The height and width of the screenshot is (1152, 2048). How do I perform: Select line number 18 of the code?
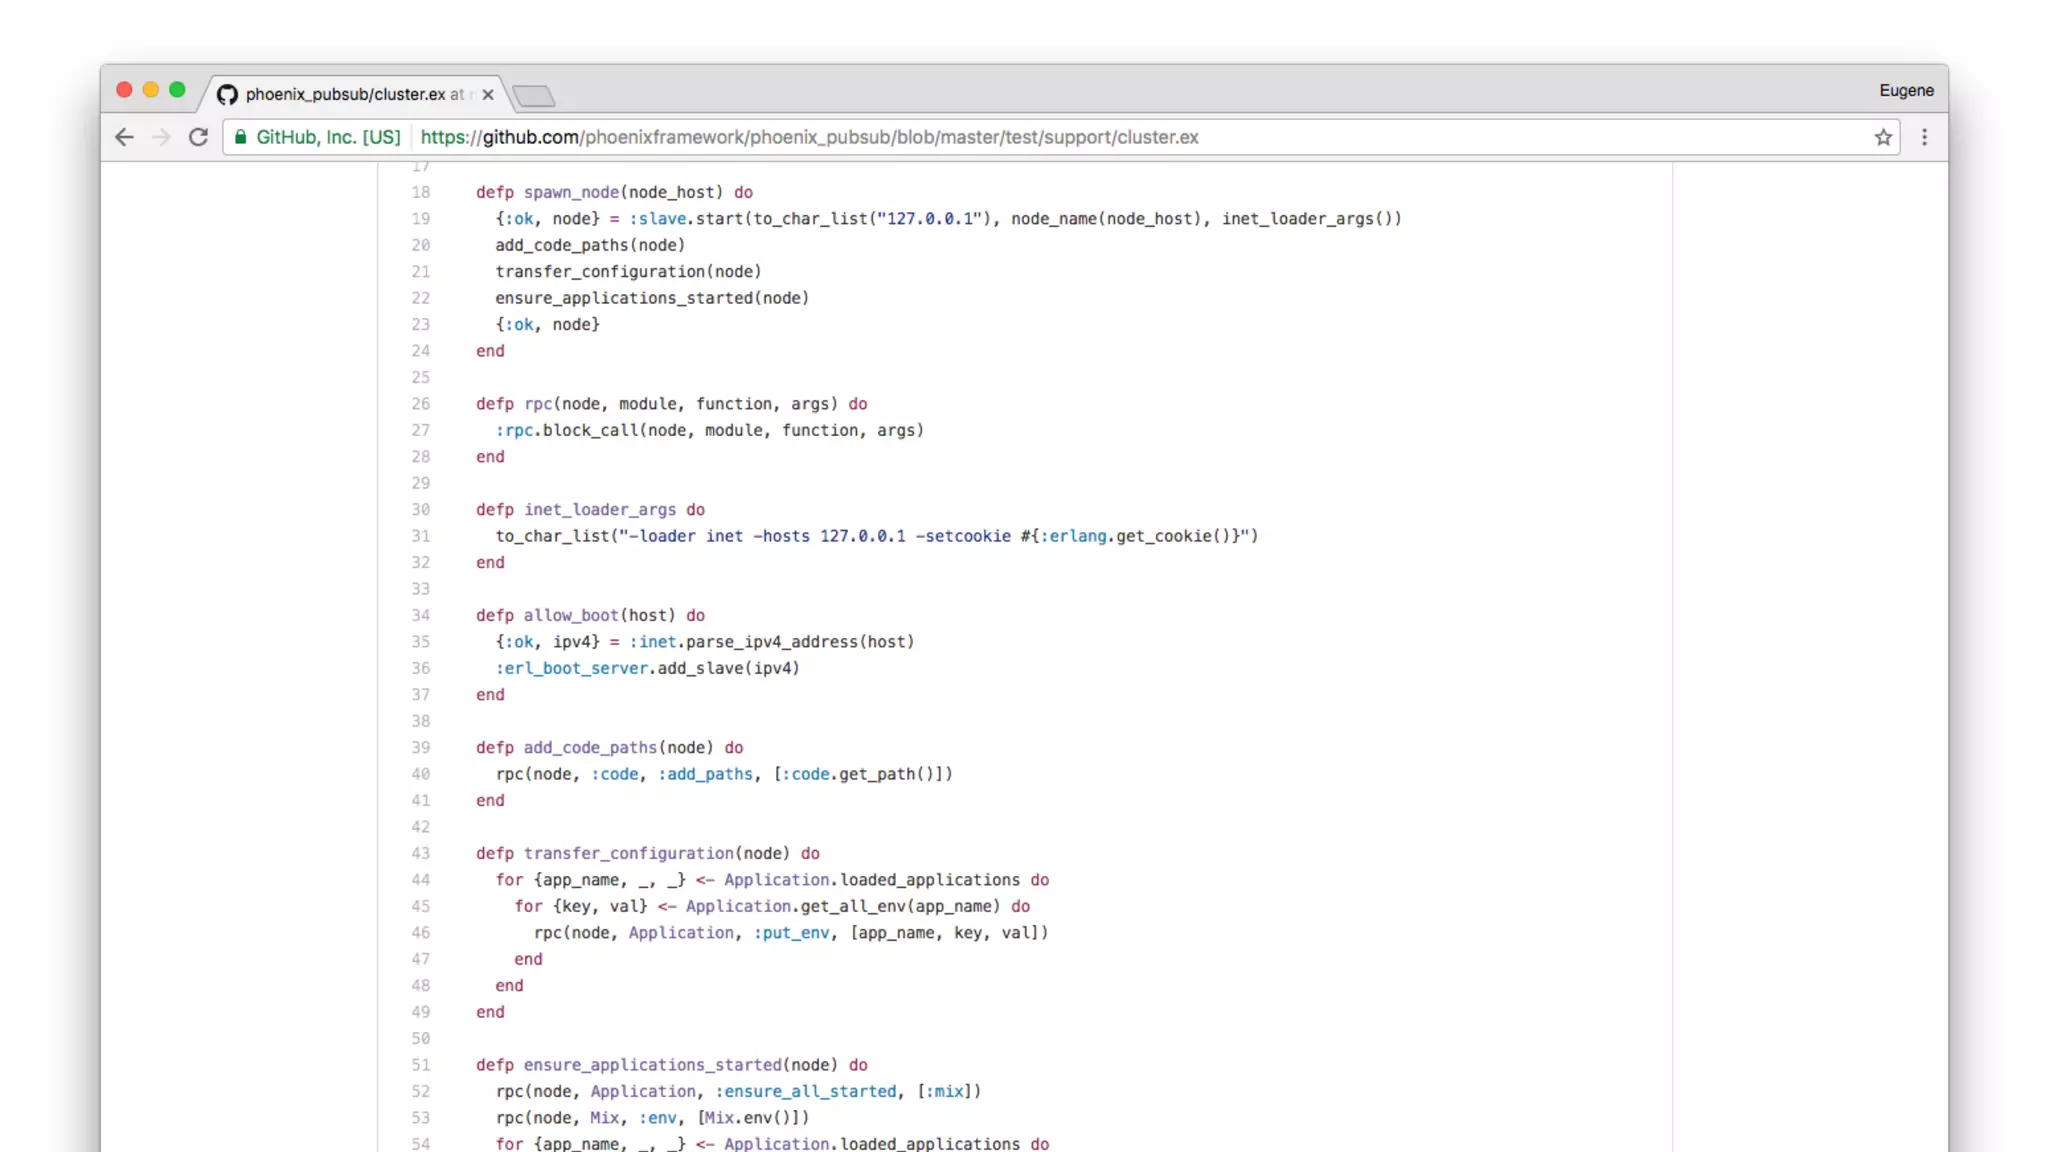point(421,192)
